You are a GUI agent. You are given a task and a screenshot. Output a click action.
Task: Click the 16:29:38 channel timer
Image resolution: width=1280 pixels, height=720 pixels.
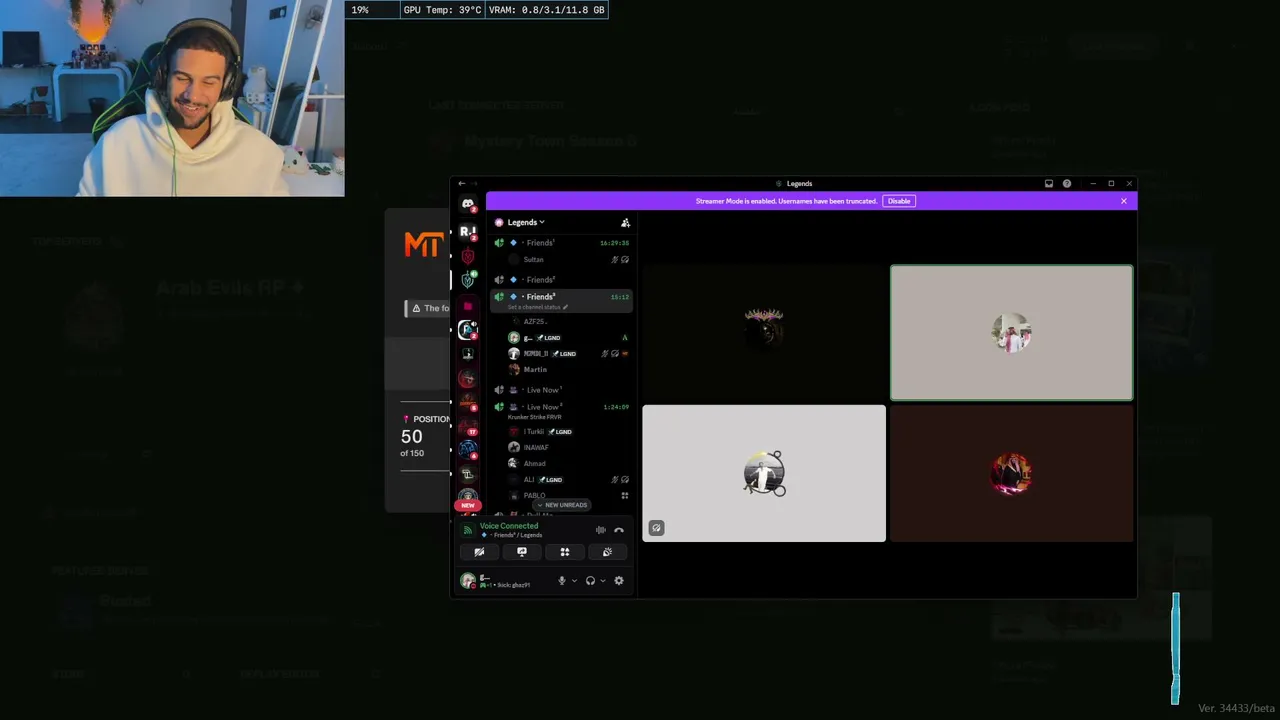pos(614,243)
